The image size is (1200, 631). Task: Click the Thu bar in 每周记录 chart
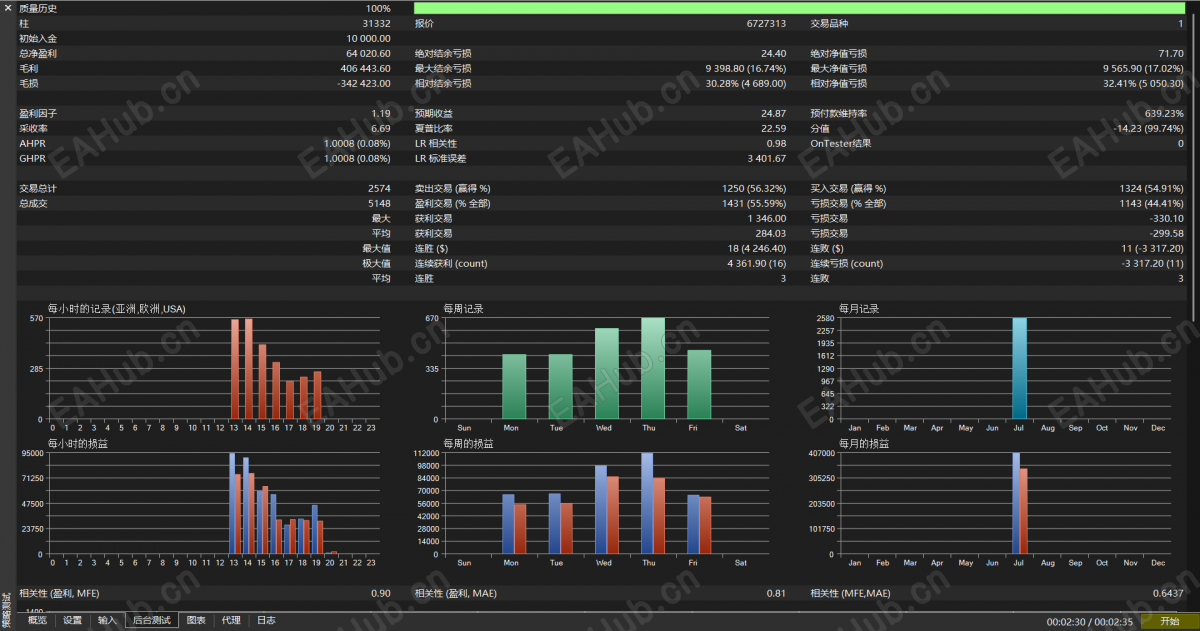[x=653, y=368]
